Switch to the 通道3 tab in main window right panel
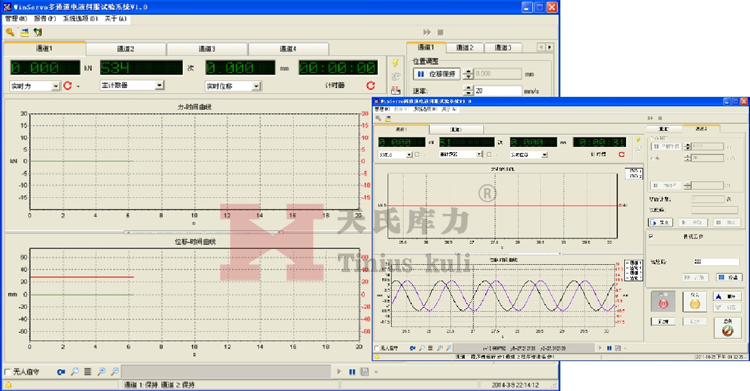Image resolution: width=750 pixels, height=391 pixels. tap(503, 47)
